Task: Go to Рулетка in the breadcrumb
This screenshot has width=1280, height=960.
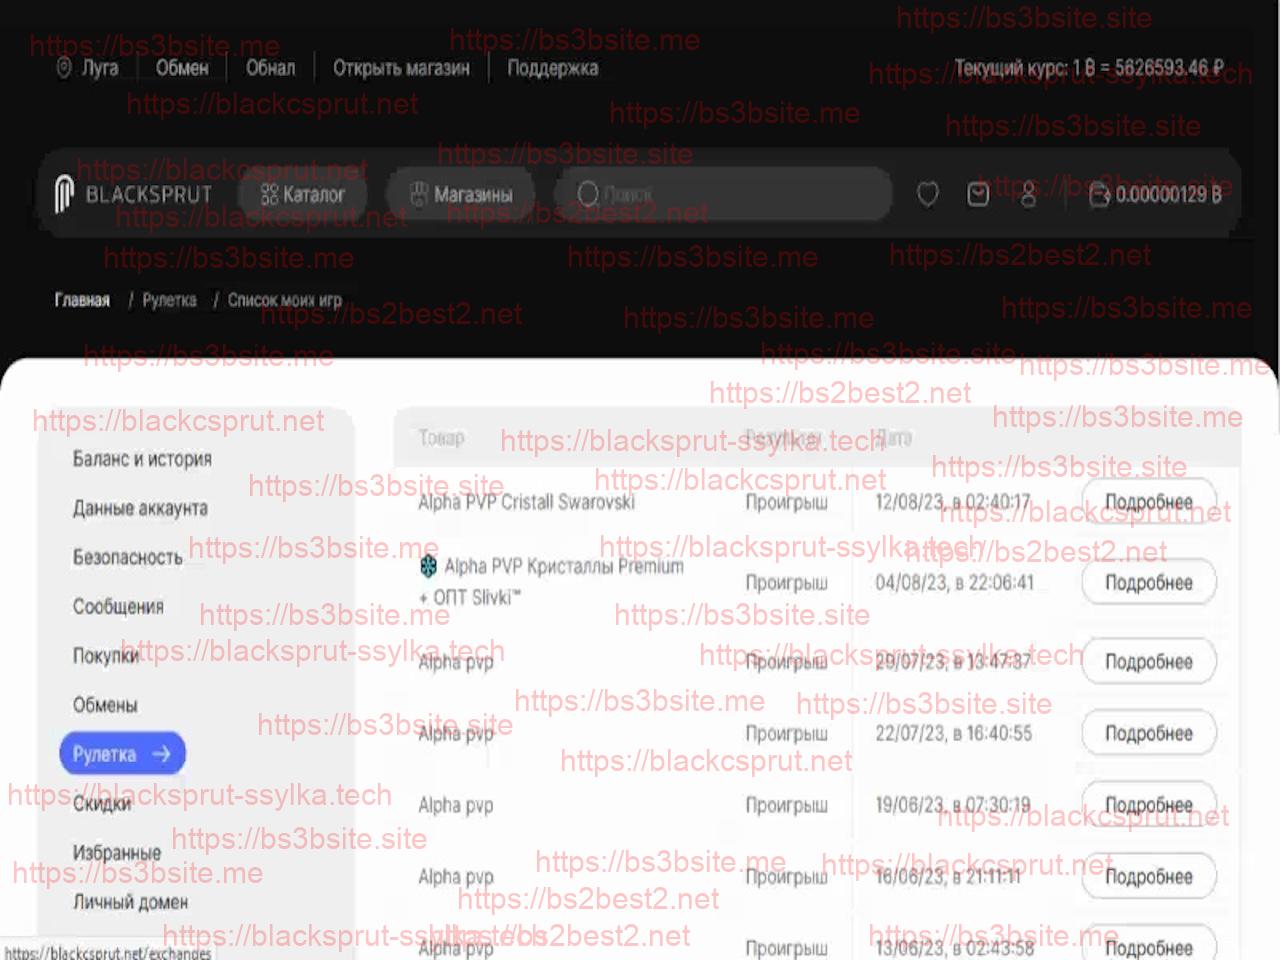Action: (x=169, y=300)
